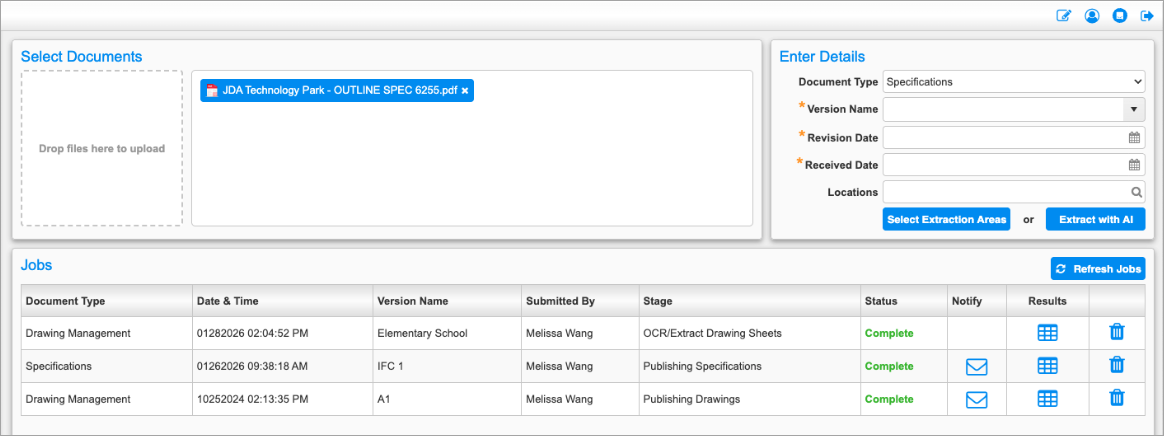This screenshot has width=1164, height=436.
Task: Delete the A1 drawing management job
Action: tap(1116, 398)
